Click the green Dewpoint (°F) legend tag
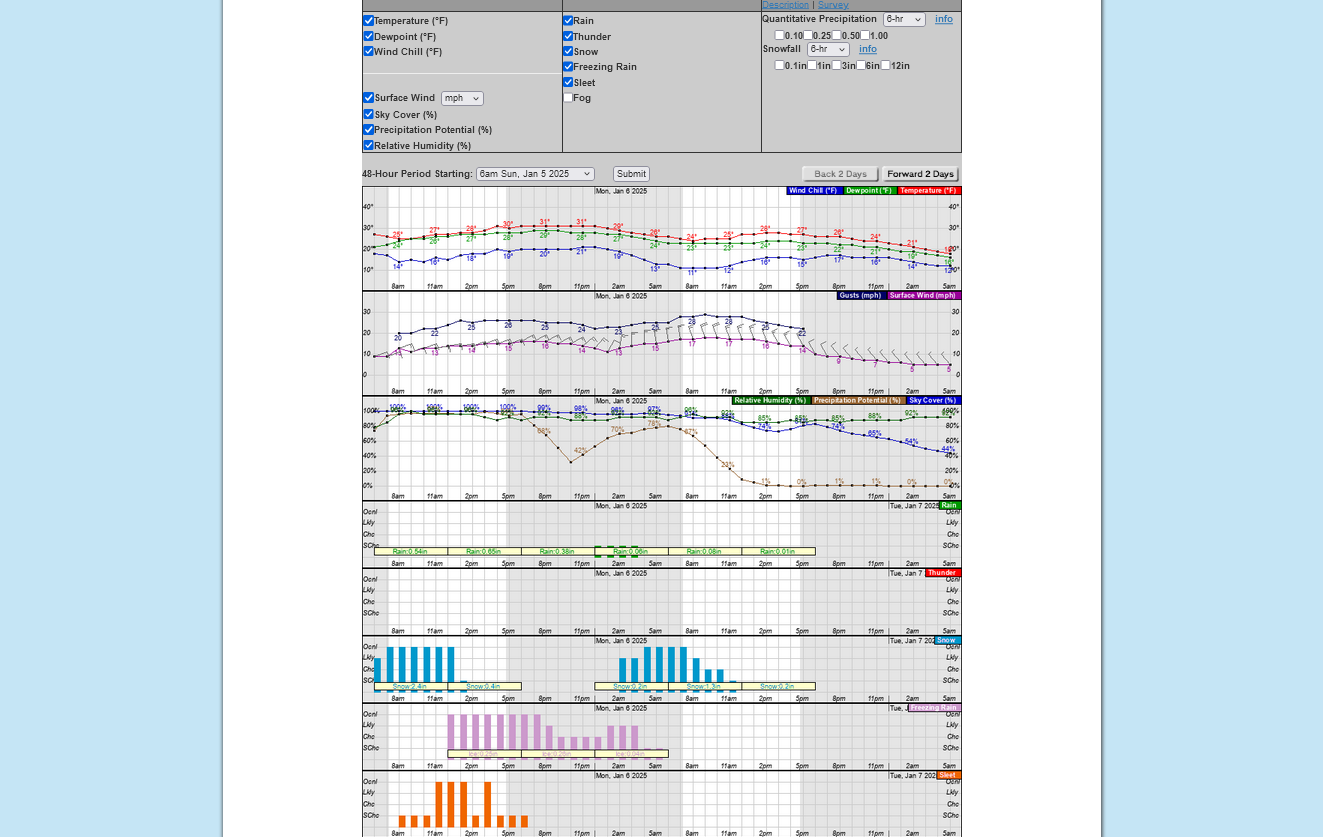Image resolution: width=1323 pixels, height=837 pixels. [x=870, y=190]
